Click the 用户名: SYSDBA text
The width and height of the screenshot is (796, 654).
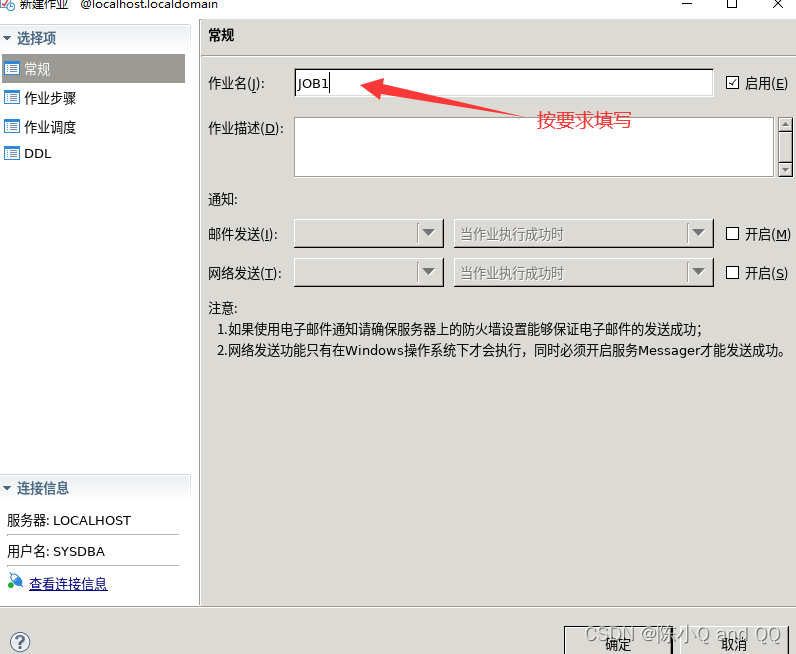click(56, 551)
